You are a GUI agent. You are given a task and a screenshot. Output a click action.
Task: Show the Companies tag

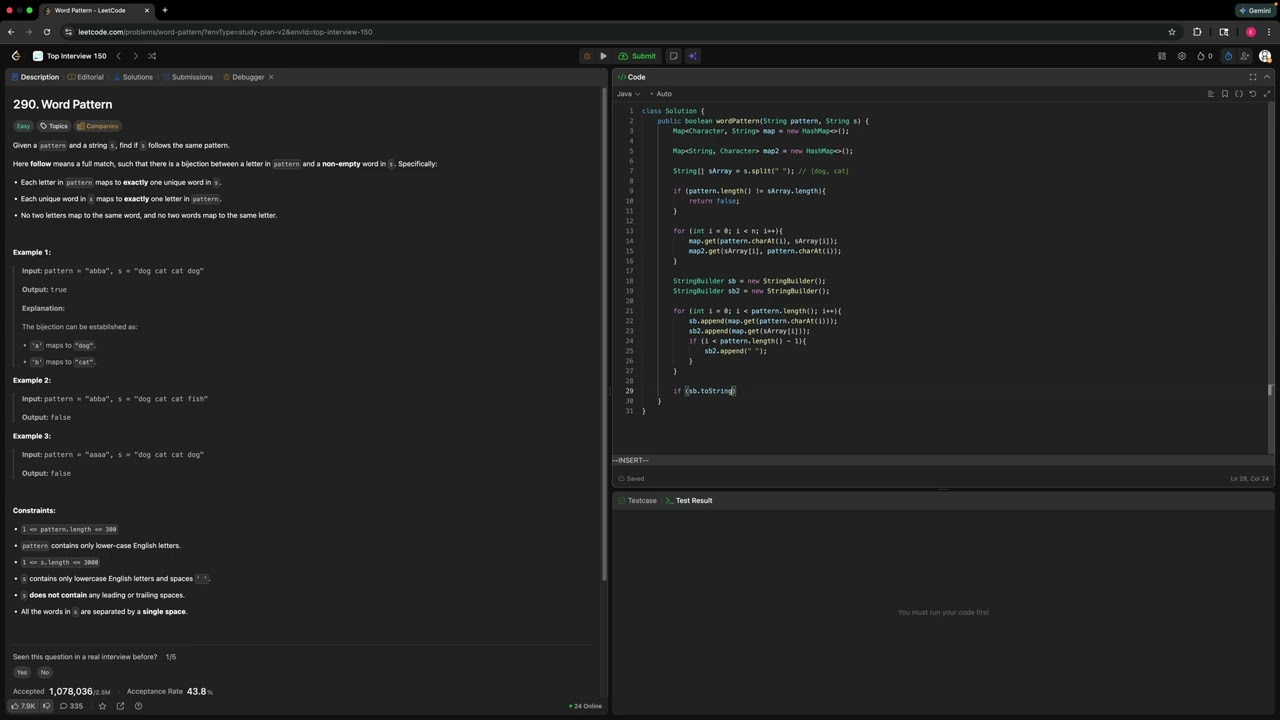[98, 126]
